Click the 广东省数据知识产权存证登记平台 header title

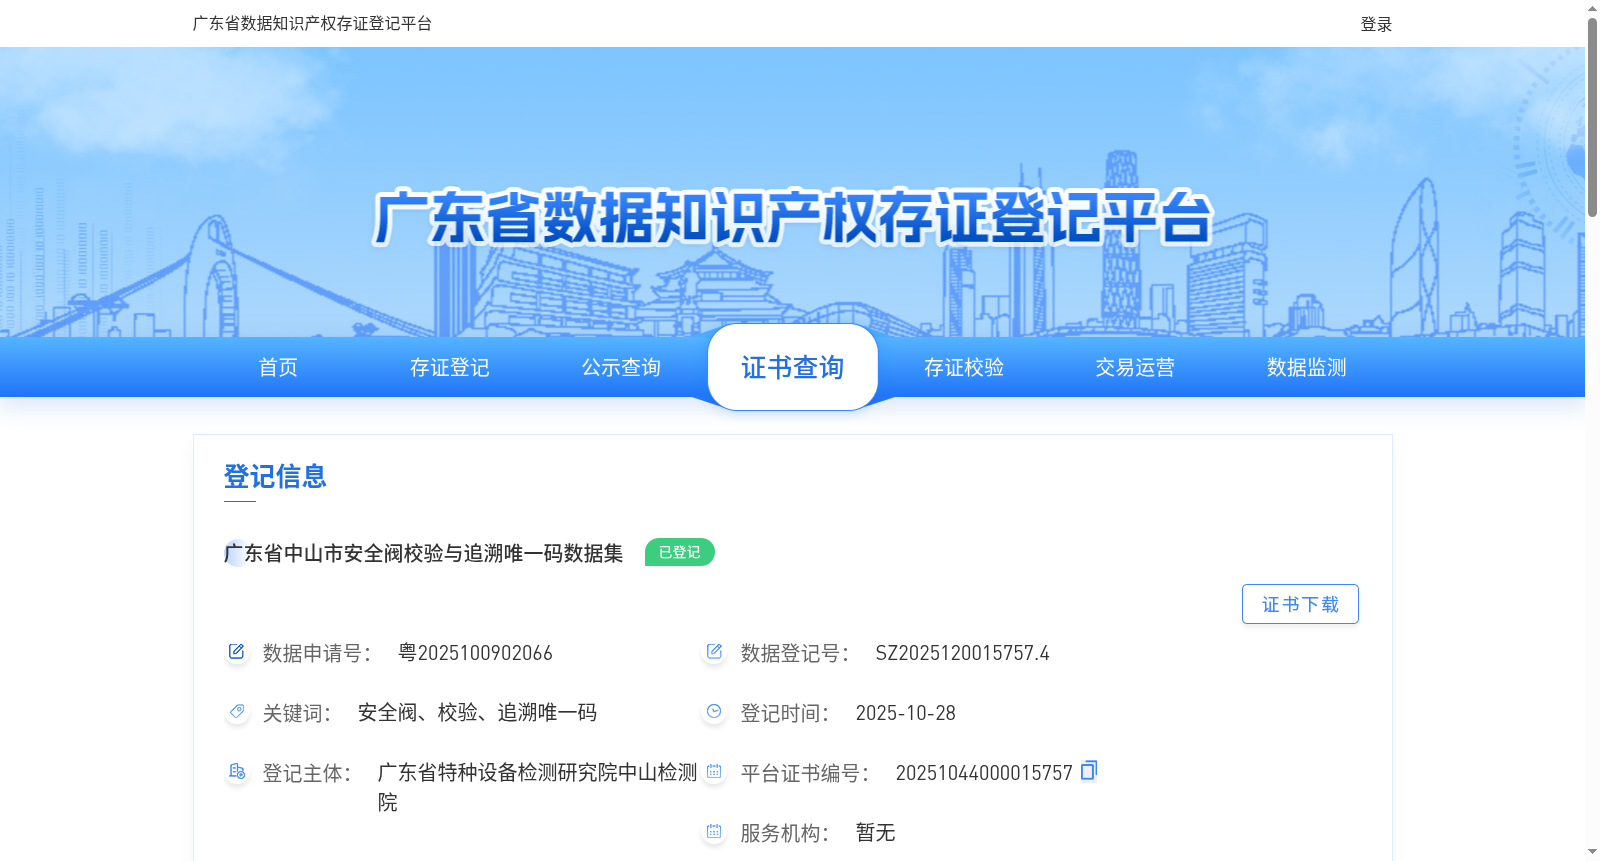[x=312, y=23]
